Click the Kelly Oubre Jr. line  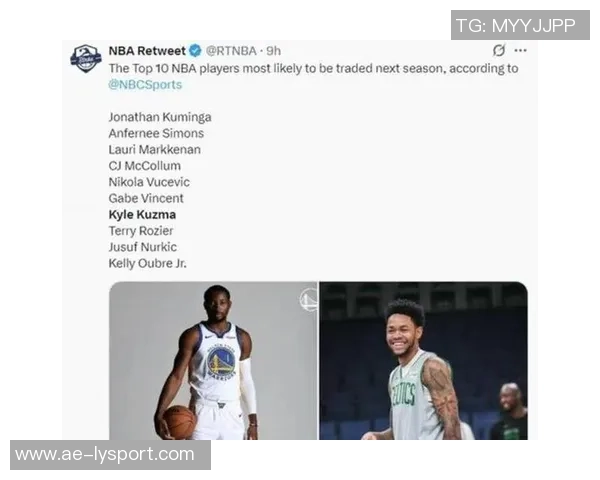pyautogui.click(x=147, y=263)
